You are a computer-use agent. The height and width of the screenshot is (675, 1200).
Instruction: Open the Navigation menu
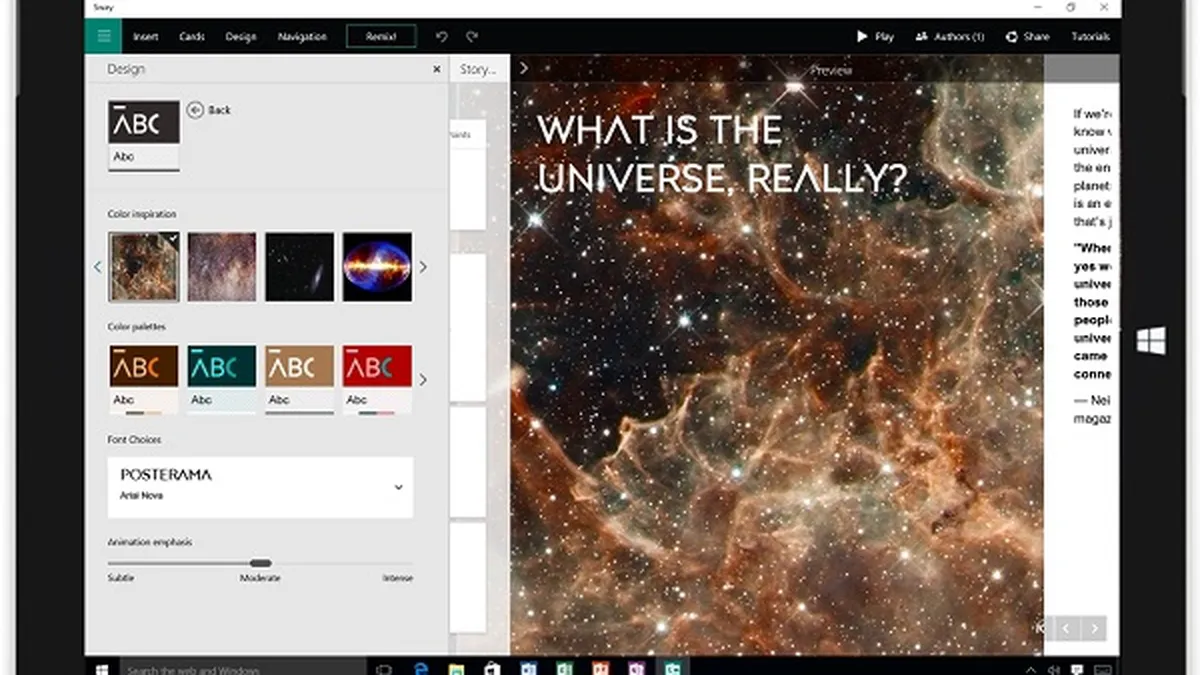click(302, 37)
